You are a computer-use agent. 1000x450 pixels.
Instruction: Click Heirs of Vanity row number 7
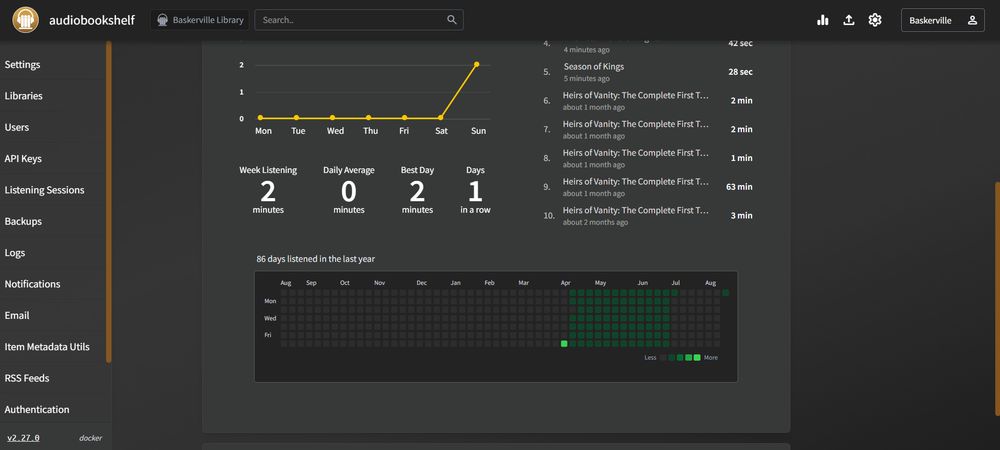click(648, 129)
